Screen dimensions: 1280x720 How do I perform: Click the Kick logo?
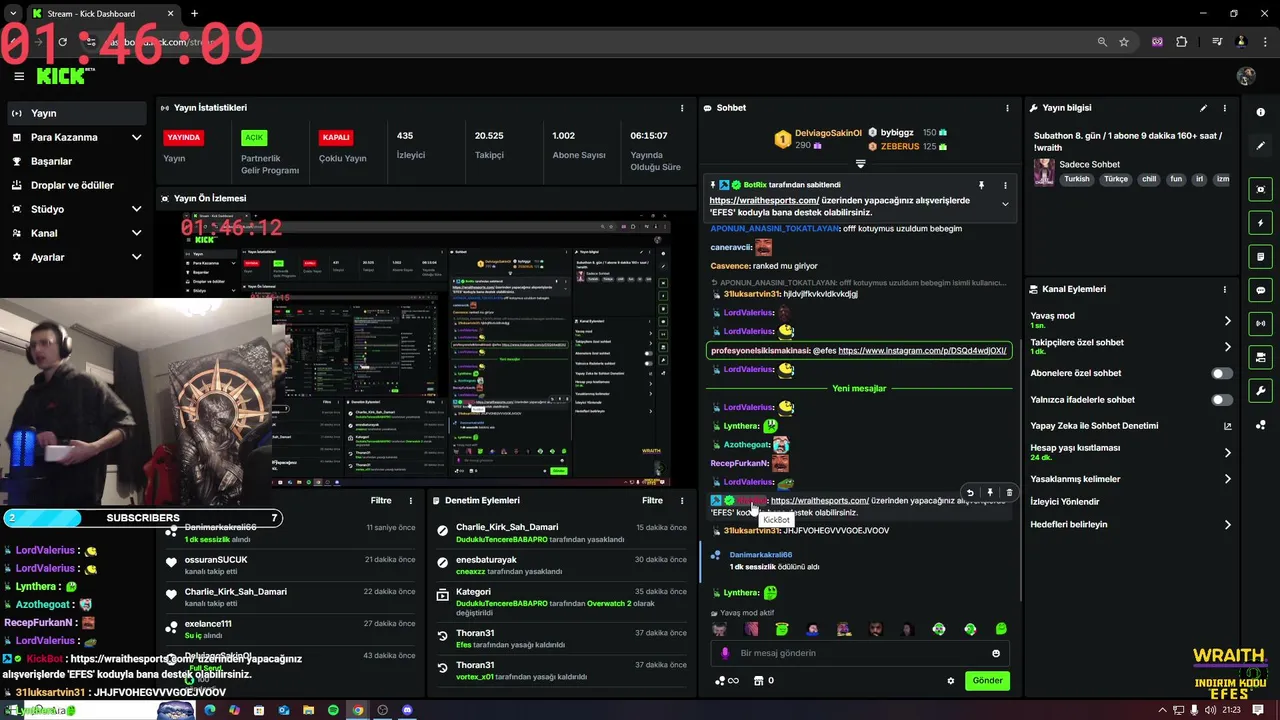point(61,76)
